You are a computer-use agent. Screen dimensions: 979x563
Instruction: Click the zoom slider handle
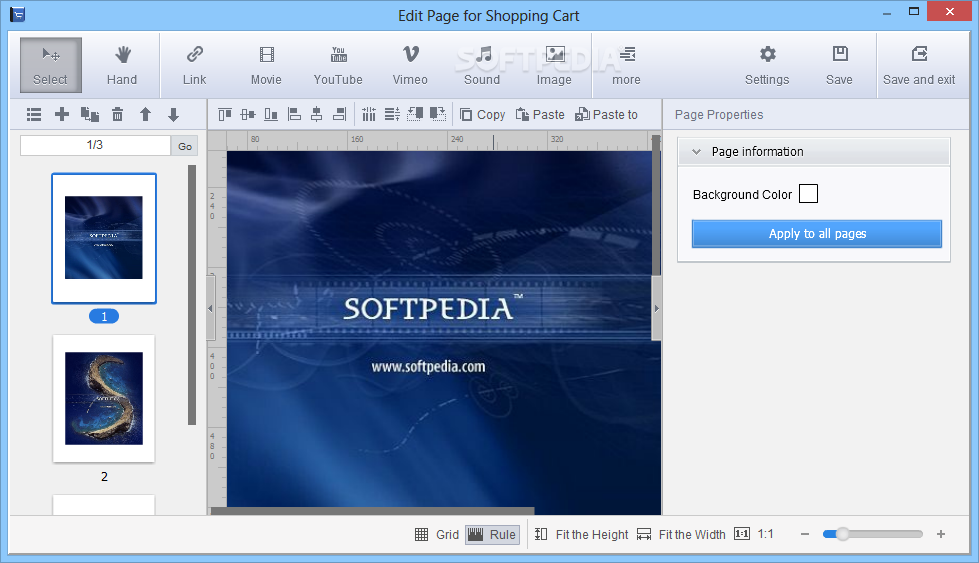pos(843,534)
